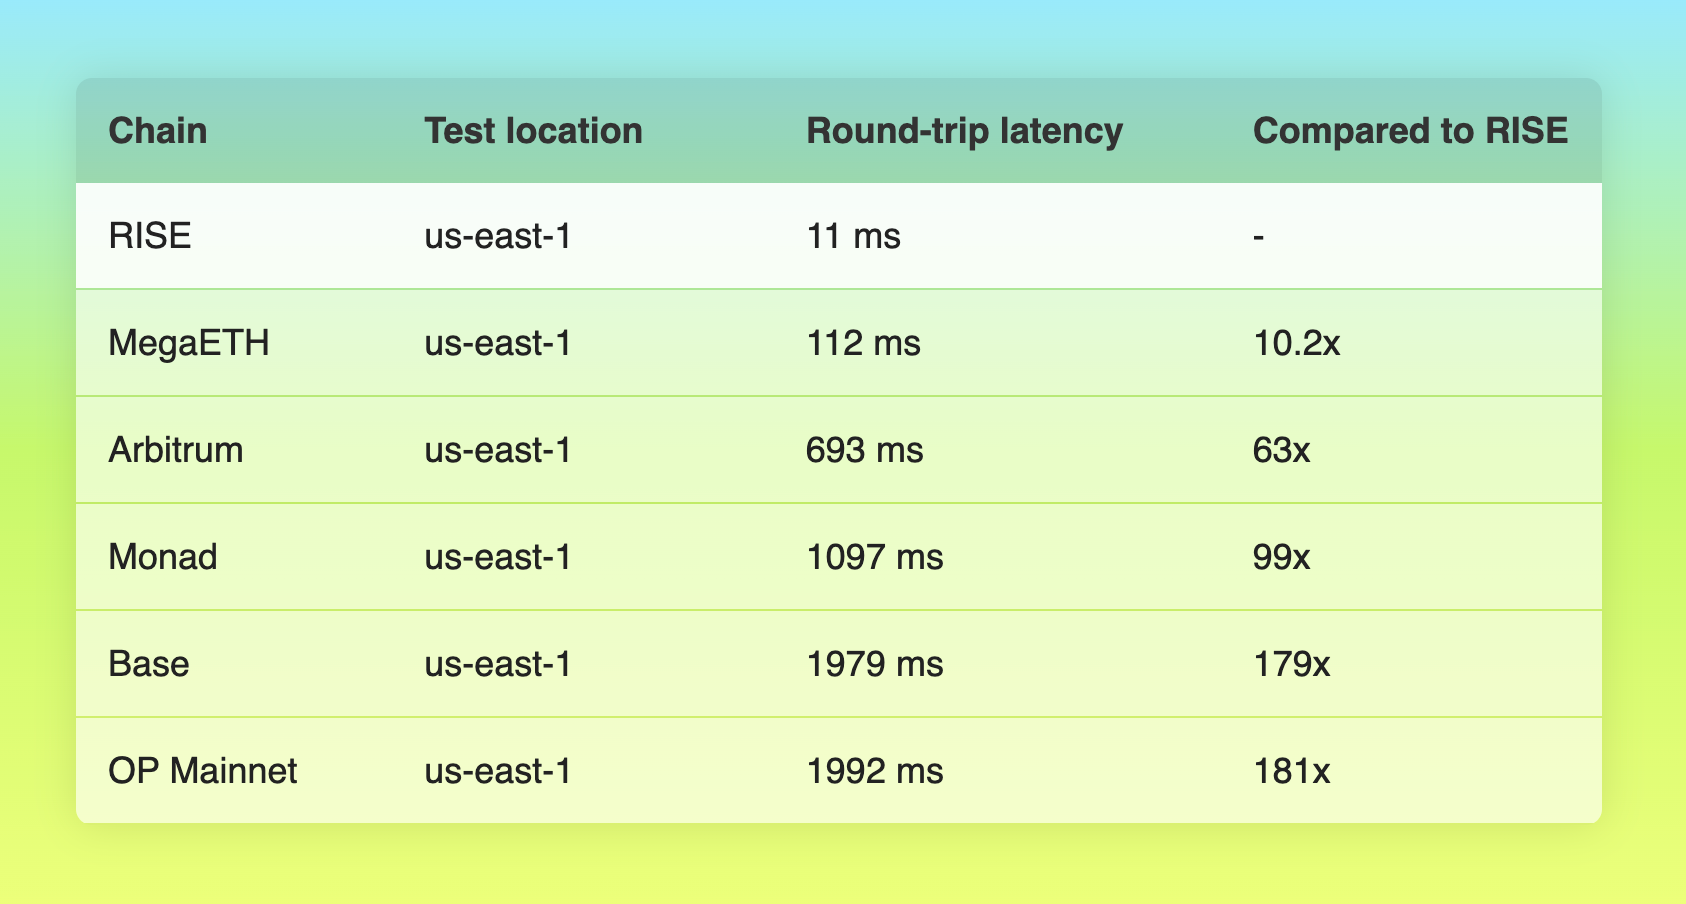This screenshot has width=1686, height=904.
Task: Select the 1992 ms latency value
Action: 875,771
